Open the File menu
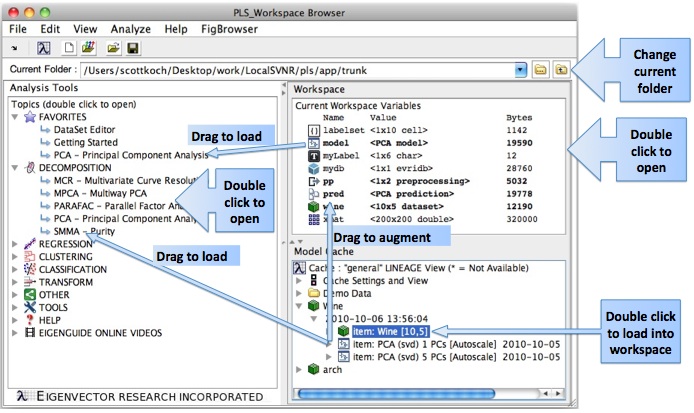The height and width of the screenshot is (413, 694). coord(18,29)
